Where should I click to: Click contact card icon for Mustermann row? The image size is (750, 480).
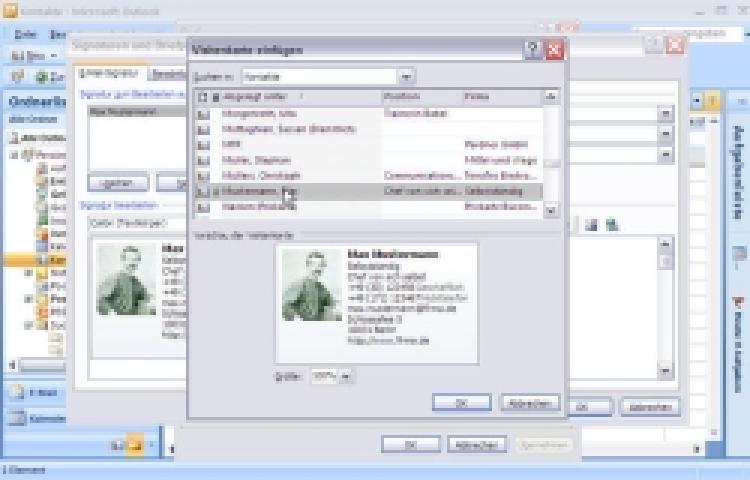click(203, 190)
